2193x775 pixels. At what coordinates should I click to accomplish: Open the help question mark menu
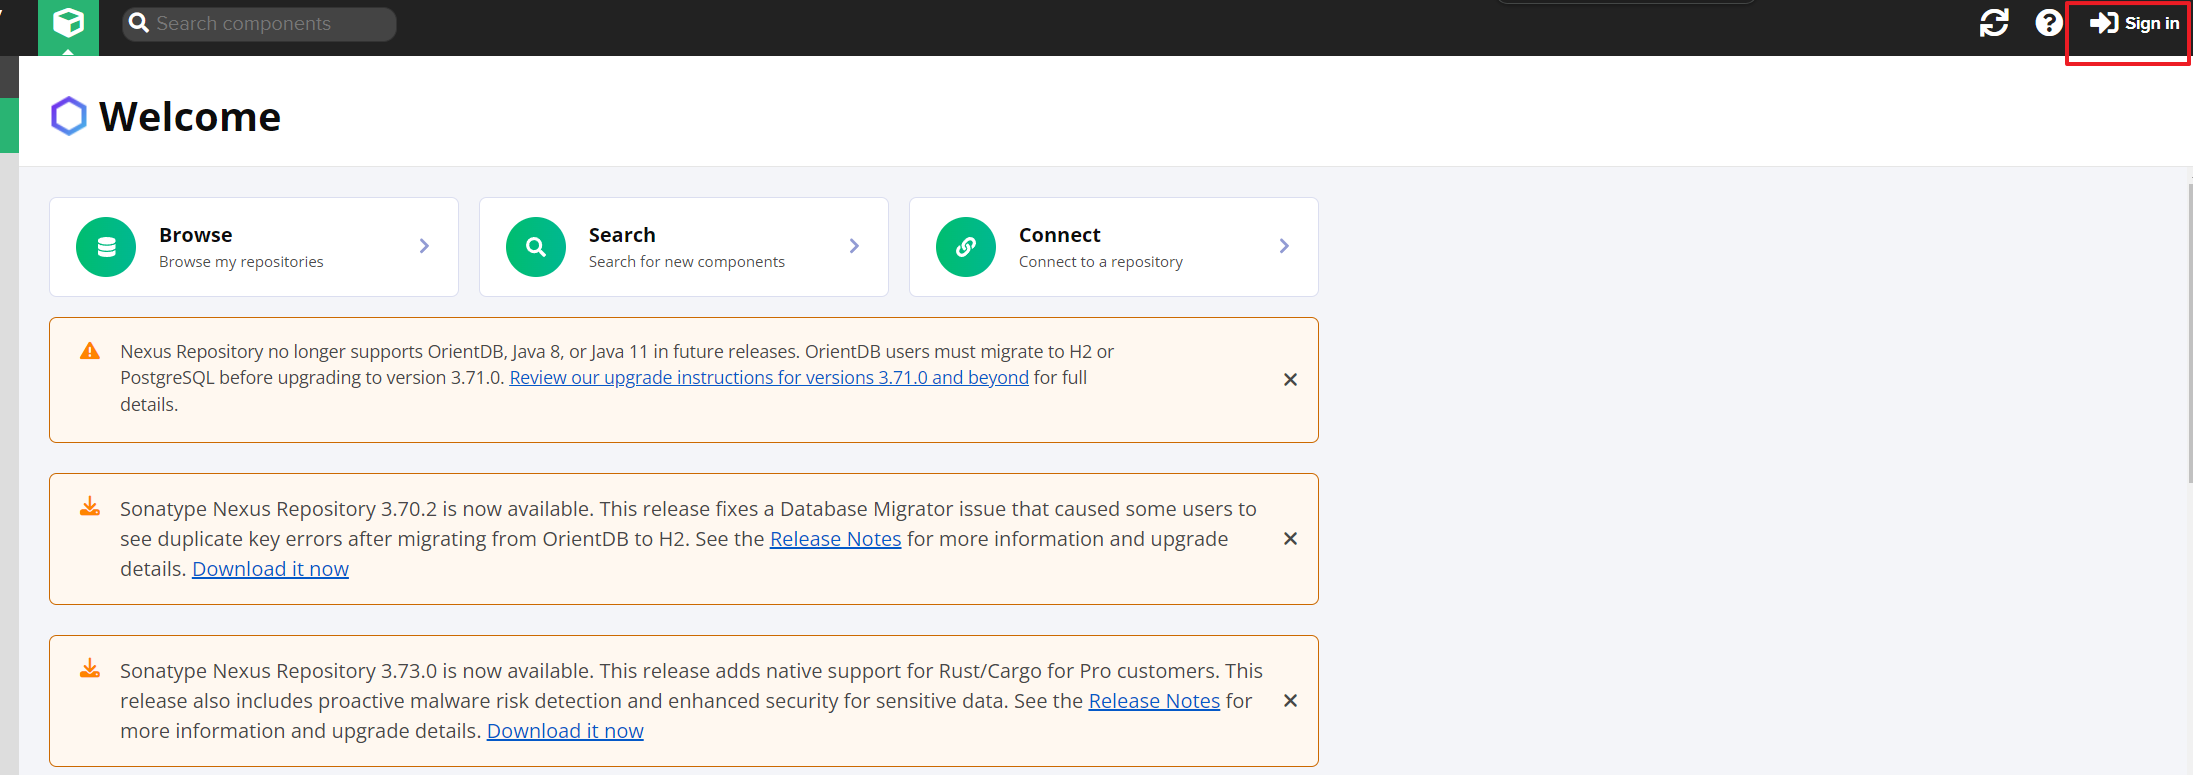(x=2048, y=23)
